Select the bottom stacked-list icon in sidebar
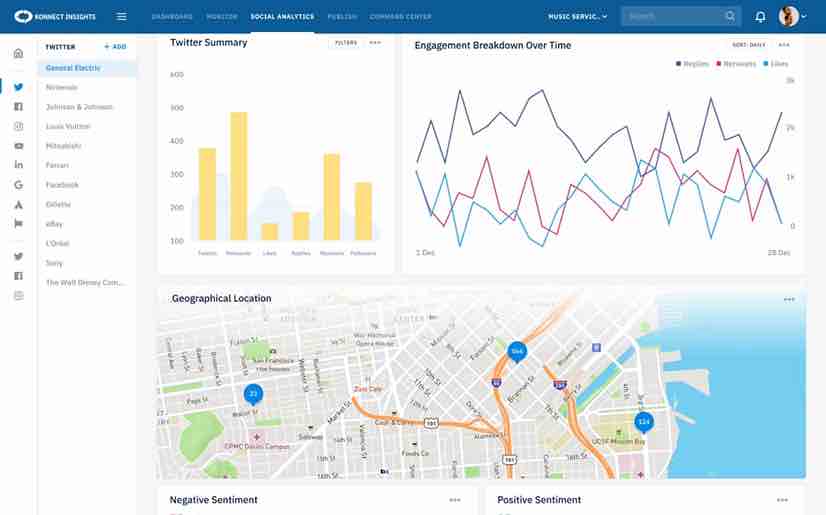Viewport: 826px width, 515px height. point(18,296)
